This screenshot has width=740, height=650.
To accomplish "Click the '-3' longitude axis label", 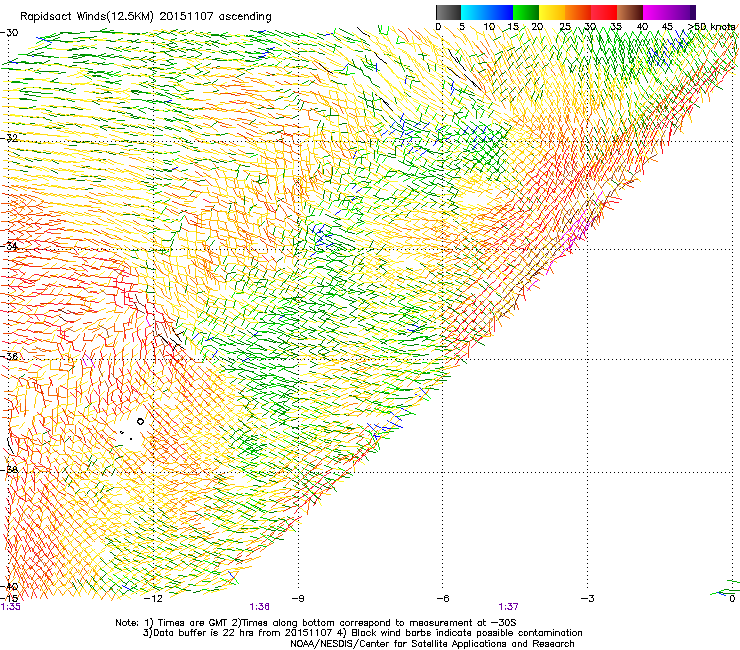I will point(587,599).
